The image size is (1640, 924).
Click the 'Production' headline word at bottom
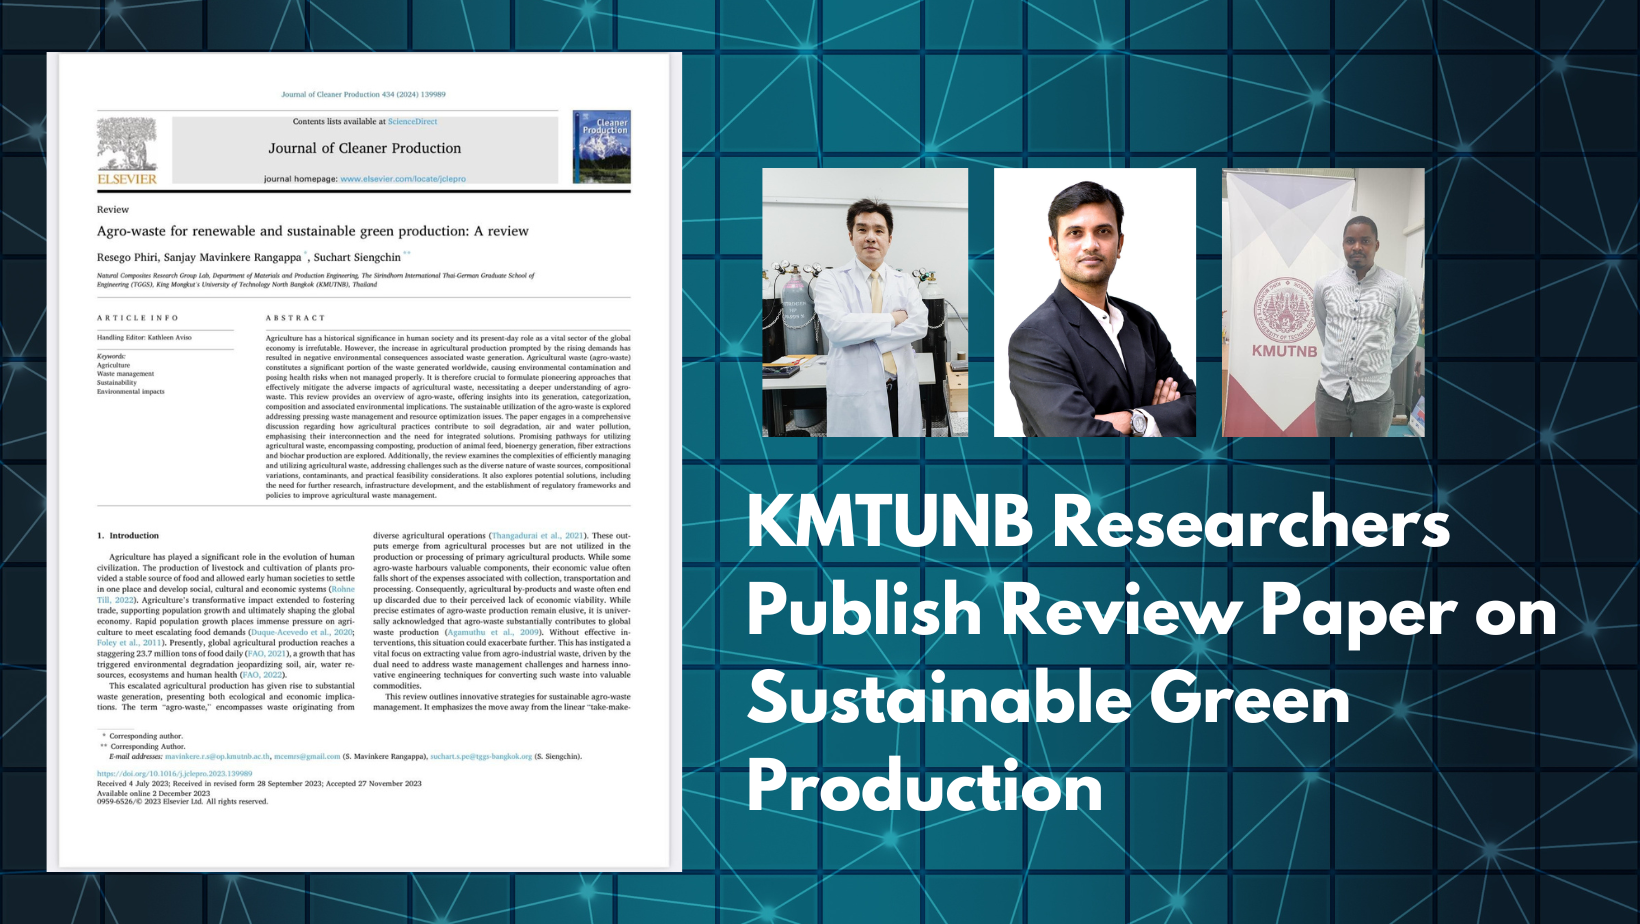click(x=925, y=786)
